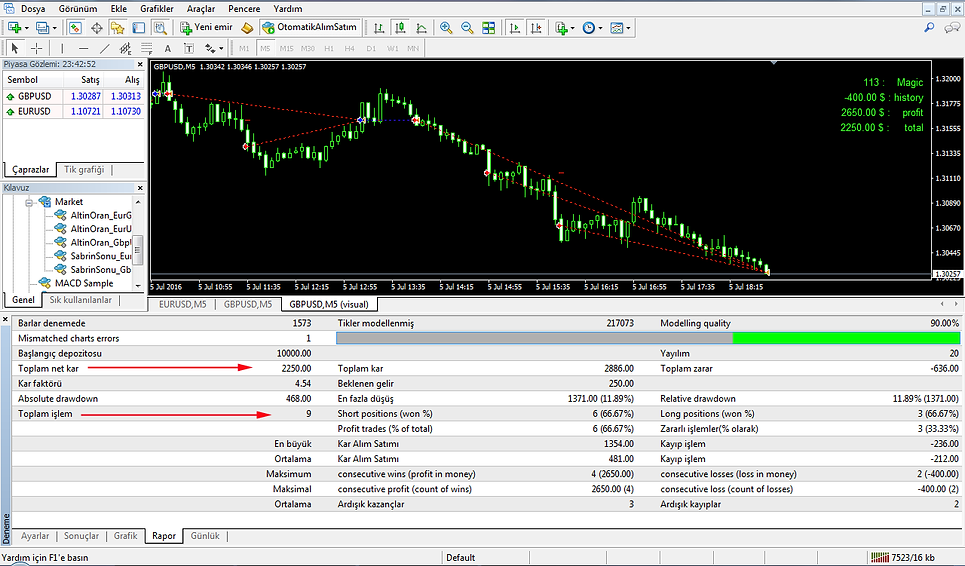
Task: Open the EURUSD,M5 chart tab
Action: 183,304
